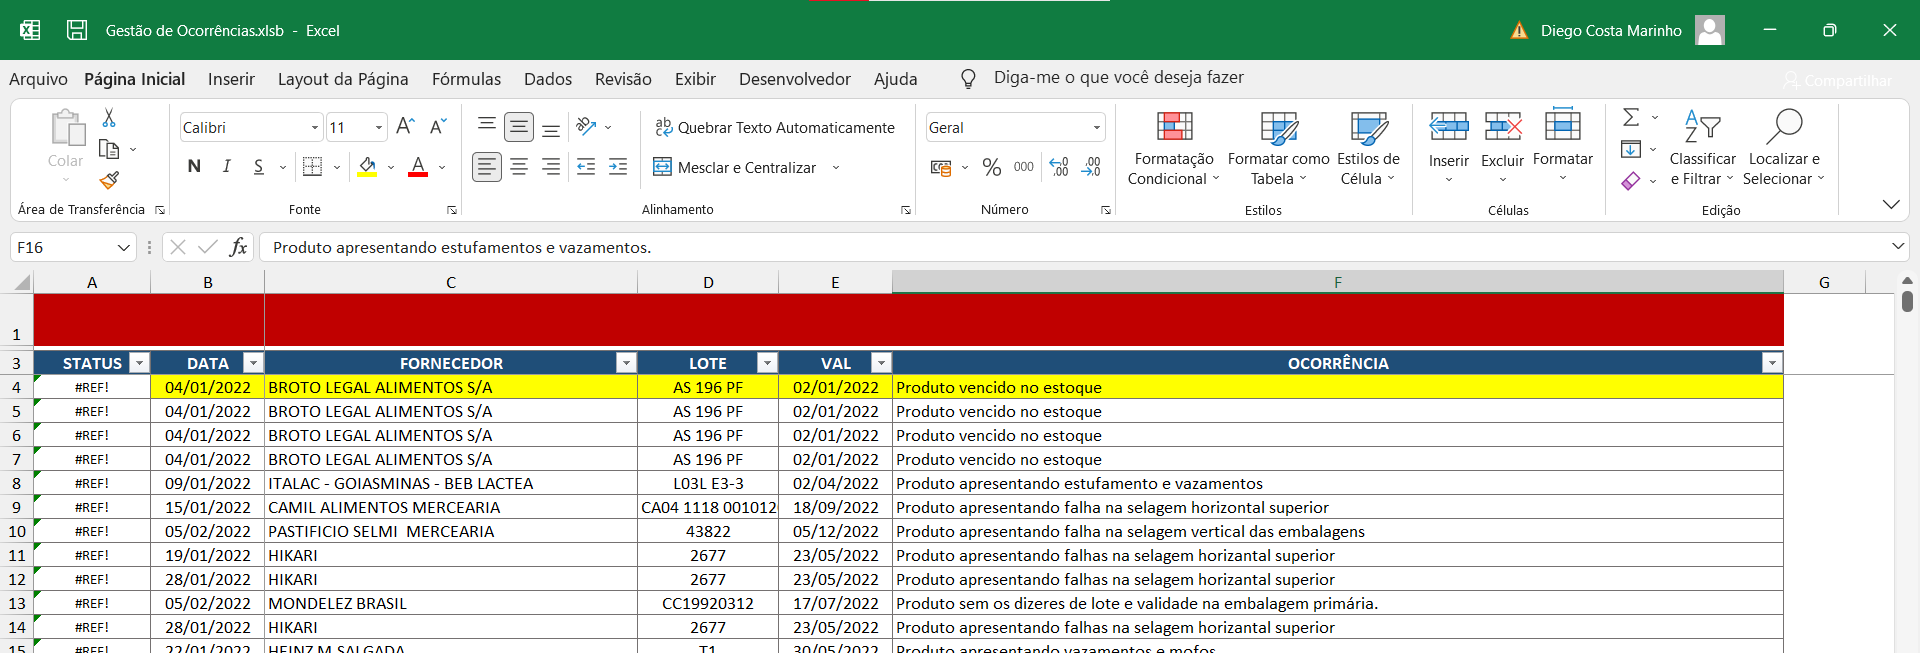Decrease decimal places
This screenshot has width=1920, height=653.
[x=1091, y=167]
